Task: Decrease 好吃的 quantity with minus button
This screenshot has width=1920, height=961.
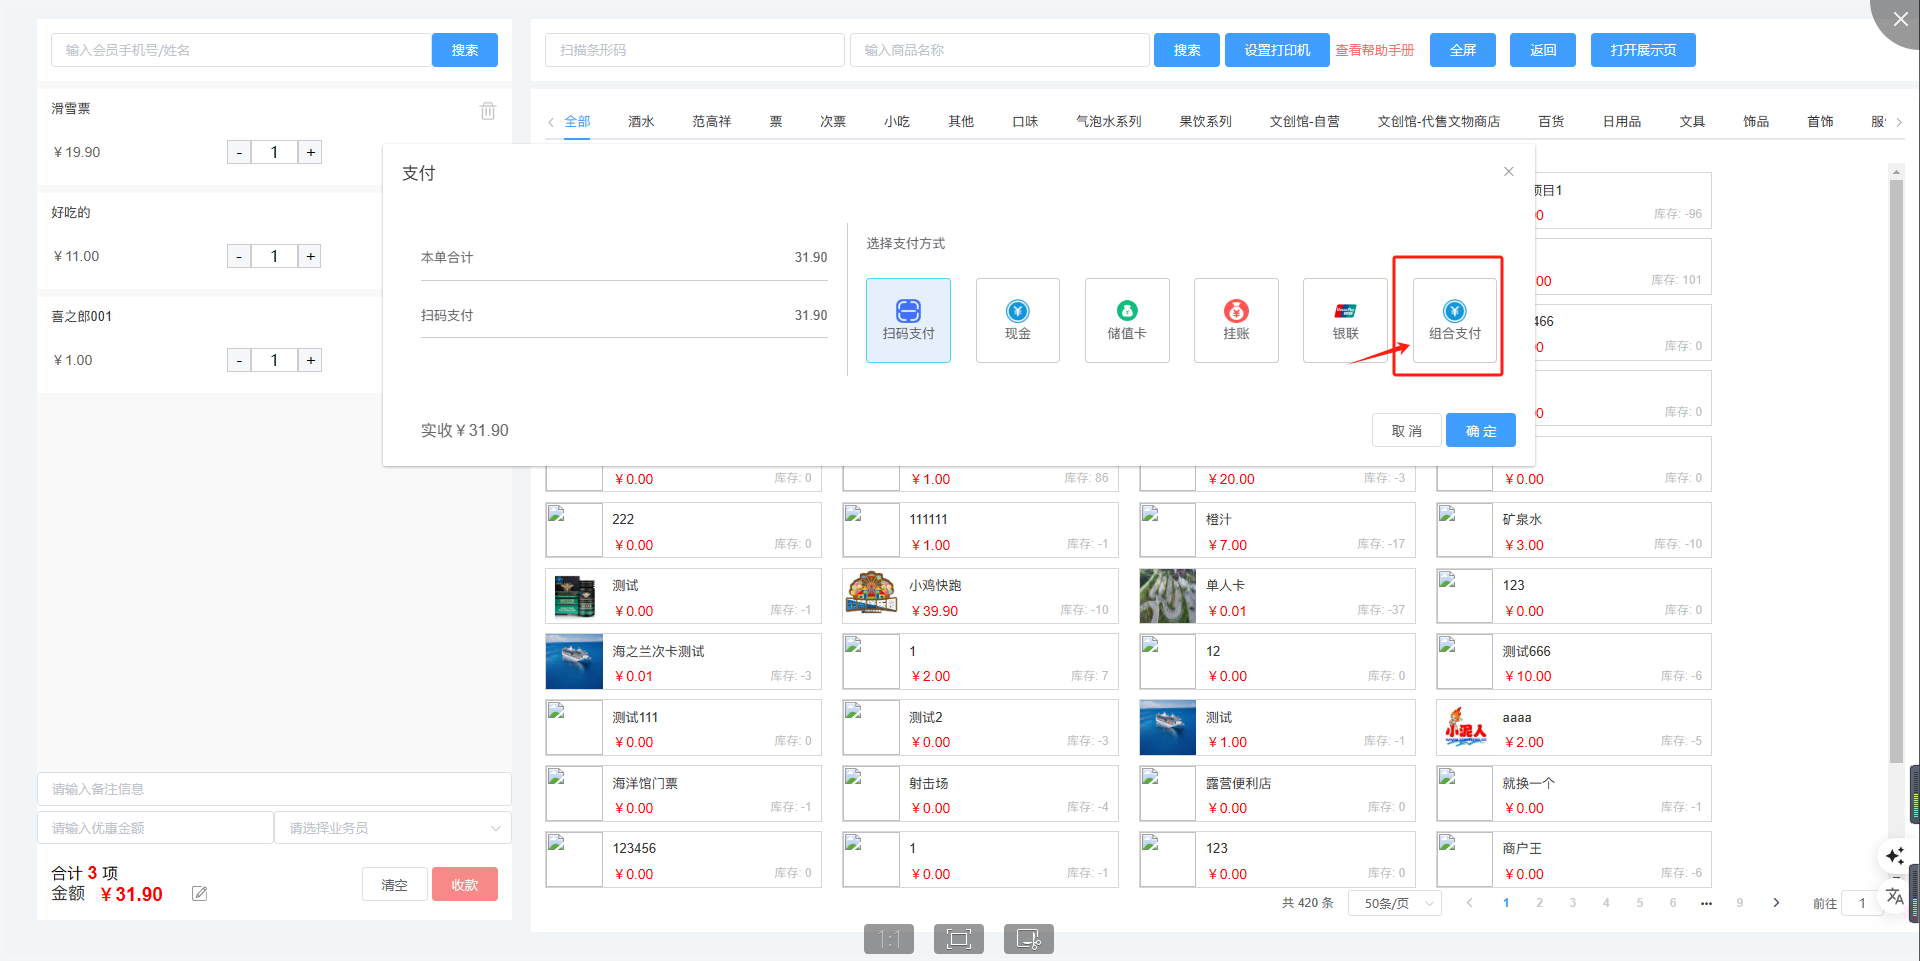Action: tap(239, 256)
